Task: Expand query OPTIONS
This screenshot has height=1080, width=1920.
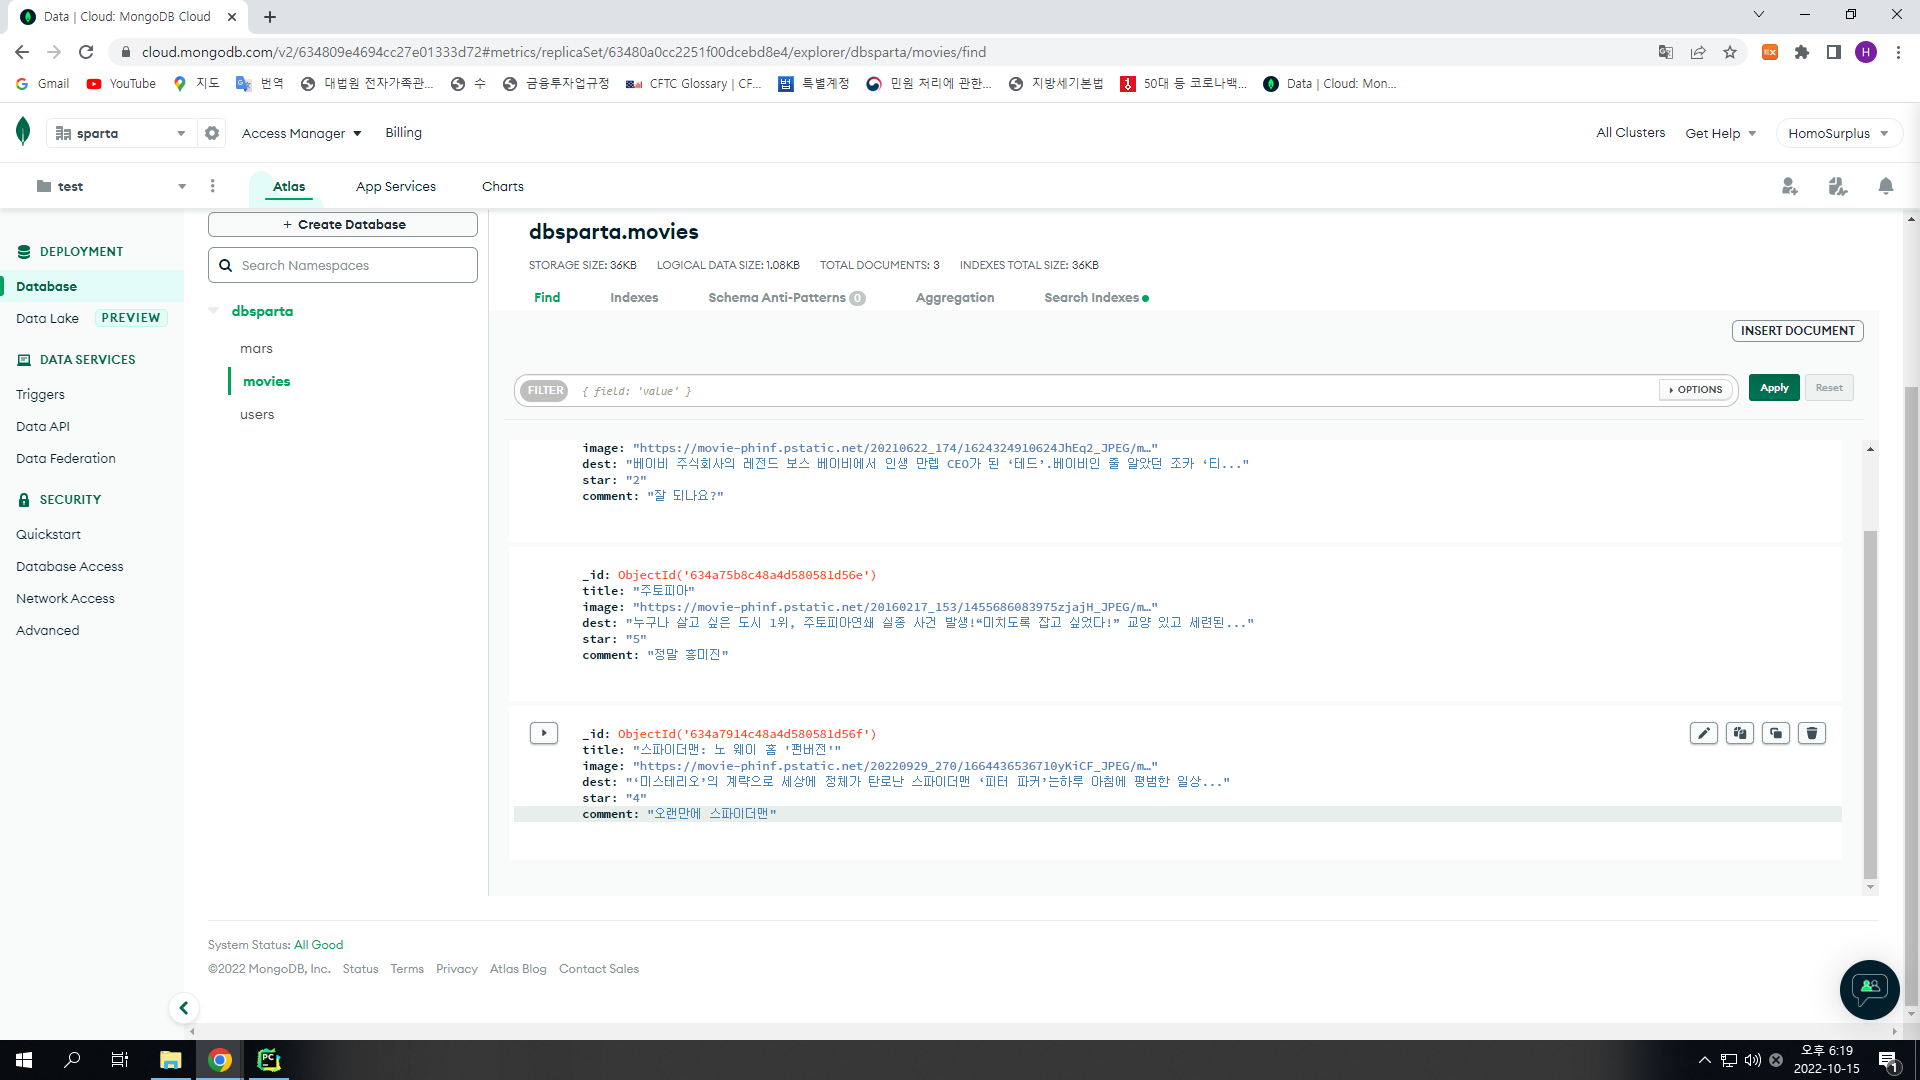Action: [x=1696, y=389]
